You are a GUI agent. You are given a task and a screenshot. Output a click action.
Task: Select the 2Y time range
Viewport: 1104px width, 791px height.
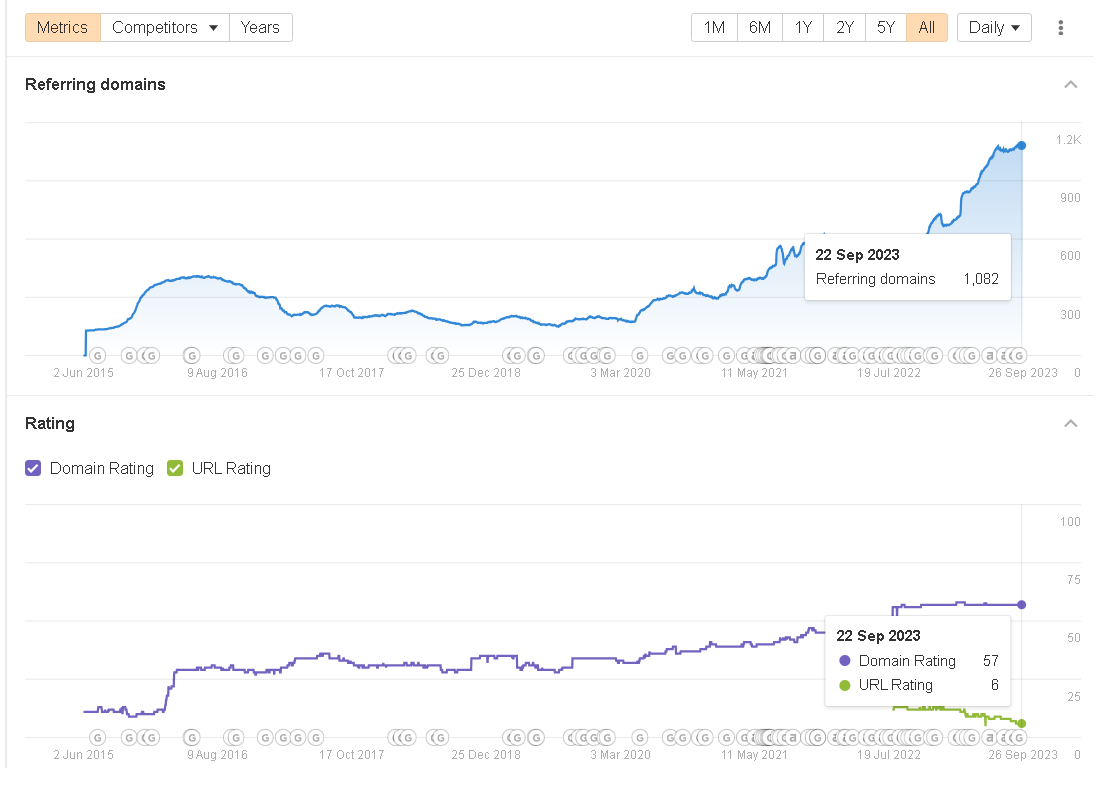(845, 28)
